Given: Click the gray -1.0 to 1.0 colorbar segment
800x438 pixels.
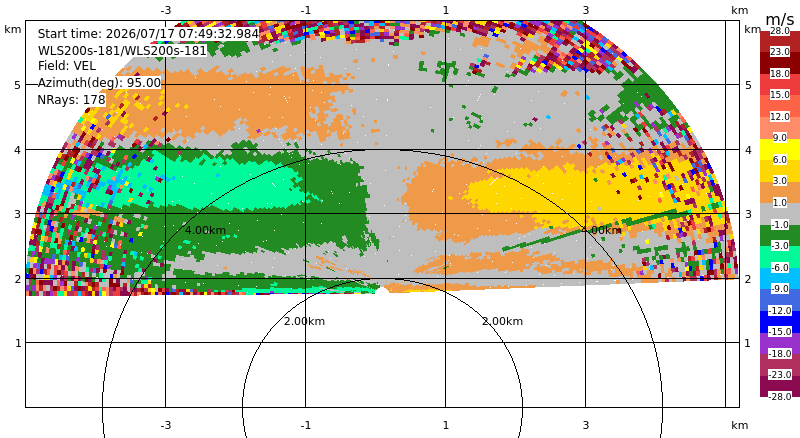Looking at the screenshot, I should point(780,214).
